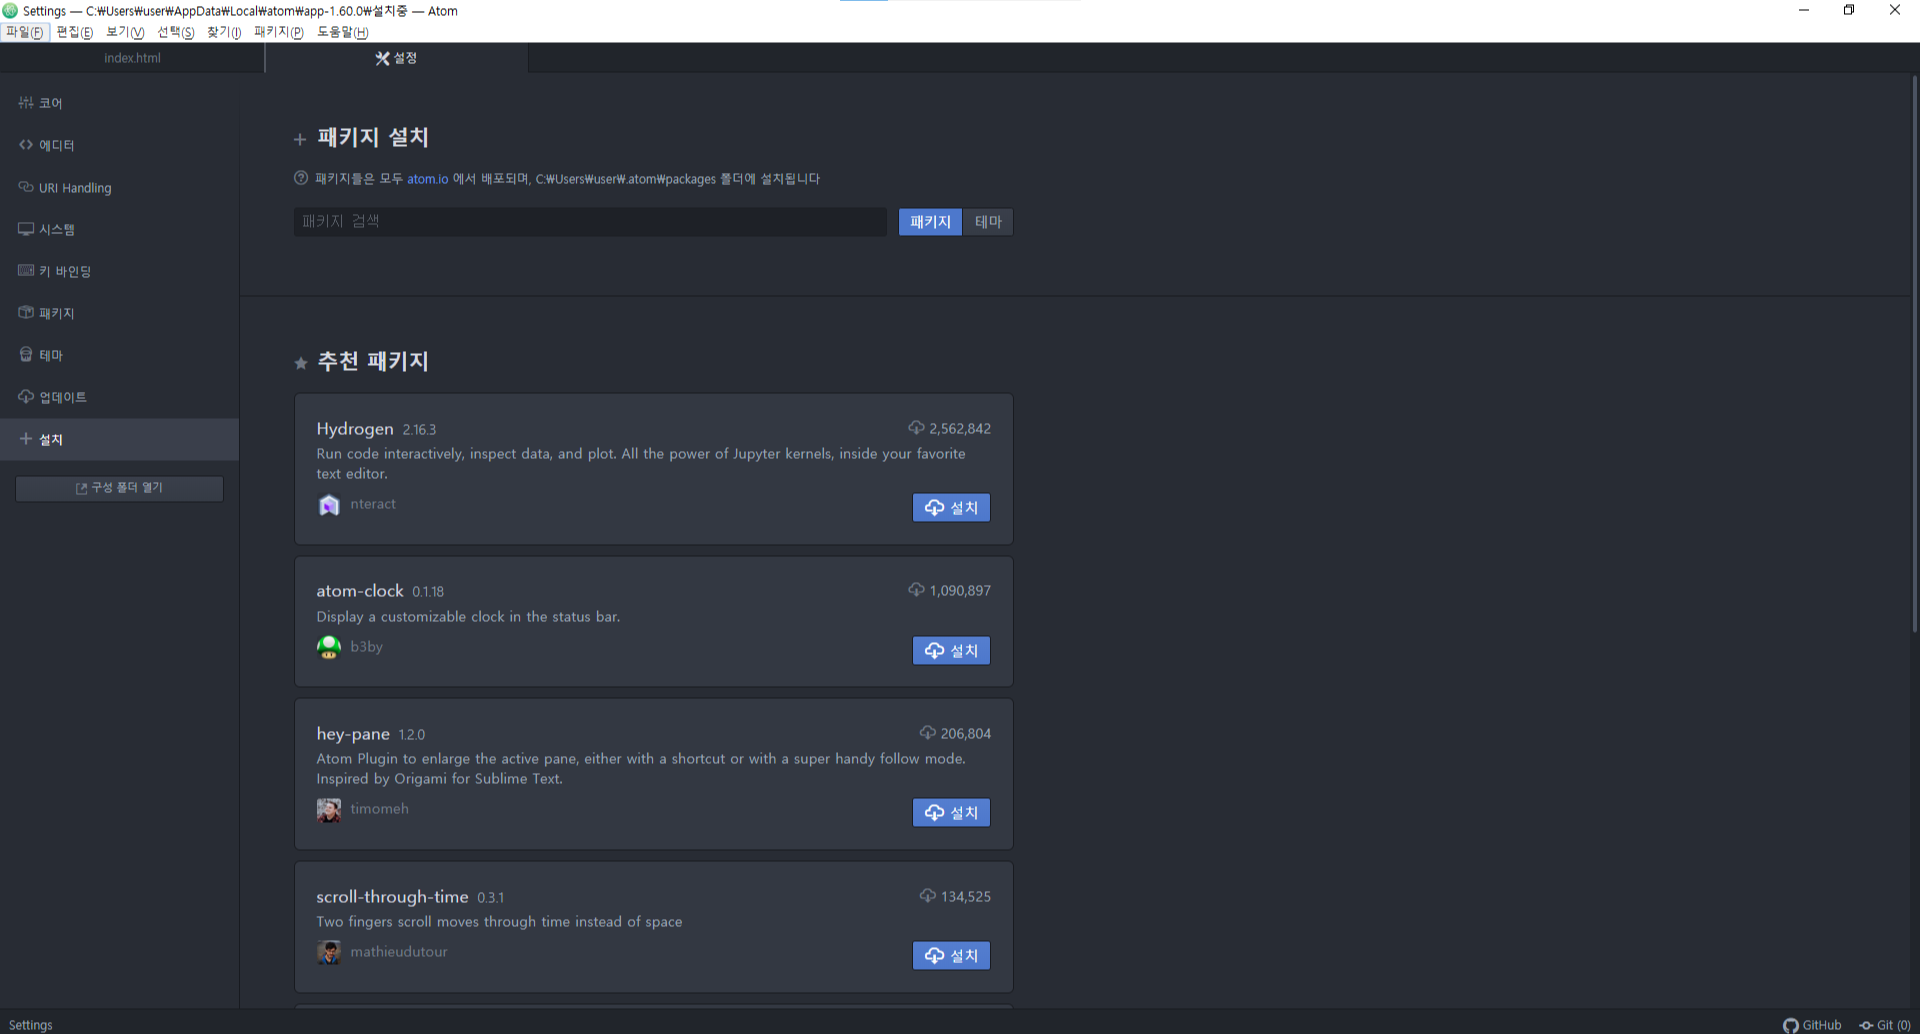
Task: Switch to the index.html tab
Action: (132, 58)
